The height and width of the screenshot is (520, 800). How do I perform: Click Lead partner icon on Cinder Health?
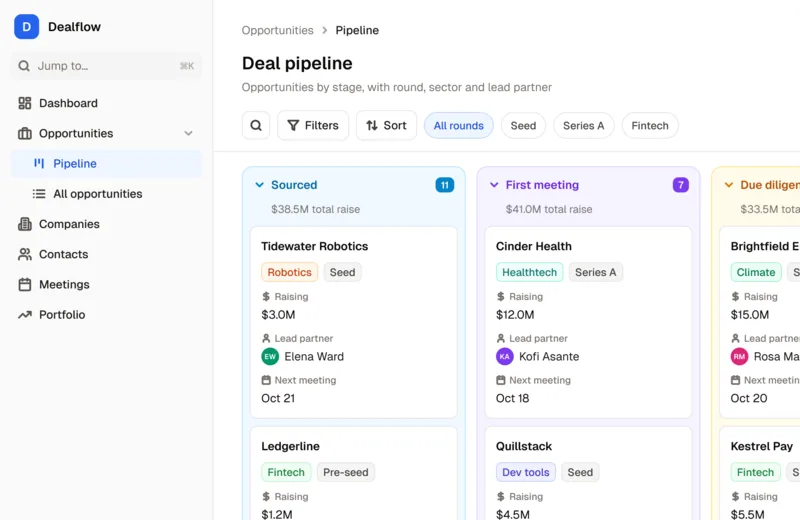501,338
